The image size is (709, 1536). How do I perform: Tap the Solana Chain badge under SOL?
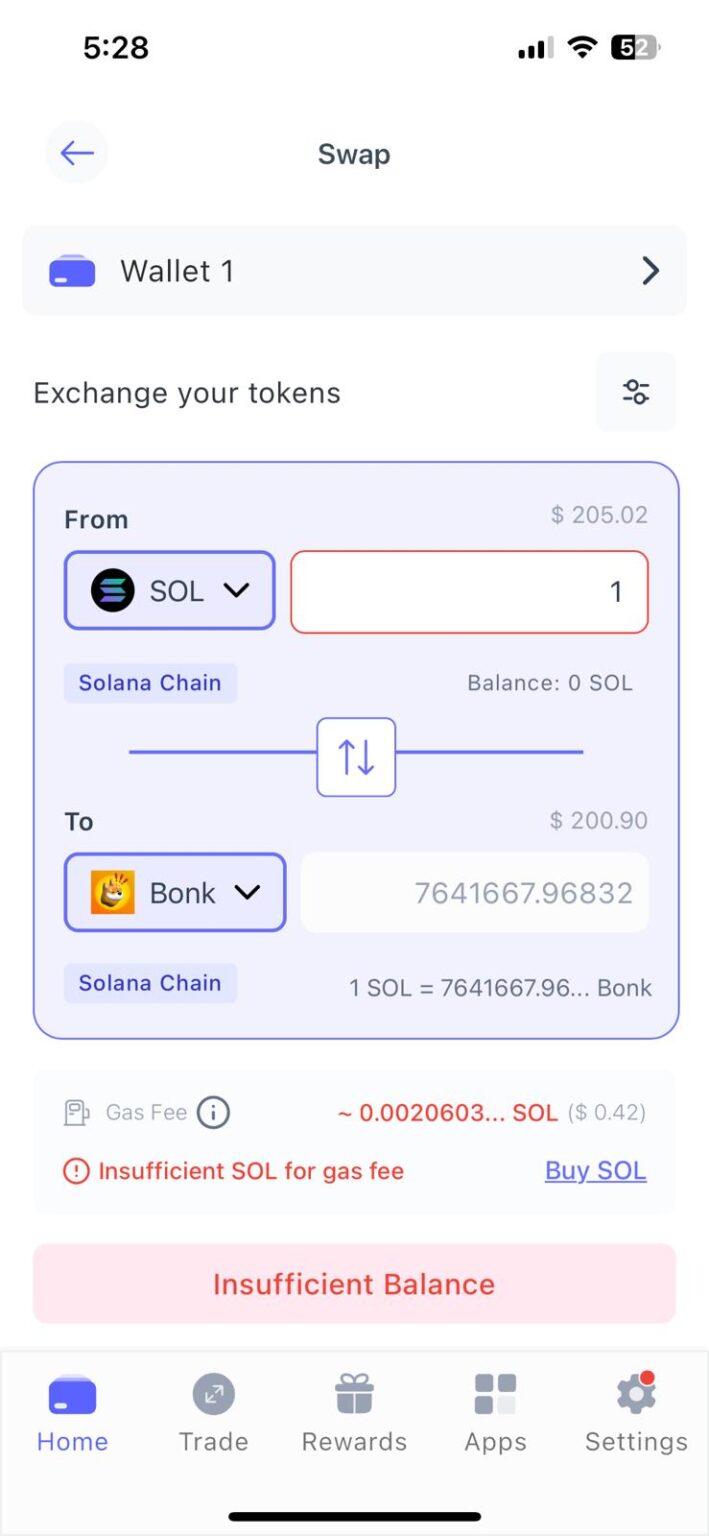pos(150,683)
